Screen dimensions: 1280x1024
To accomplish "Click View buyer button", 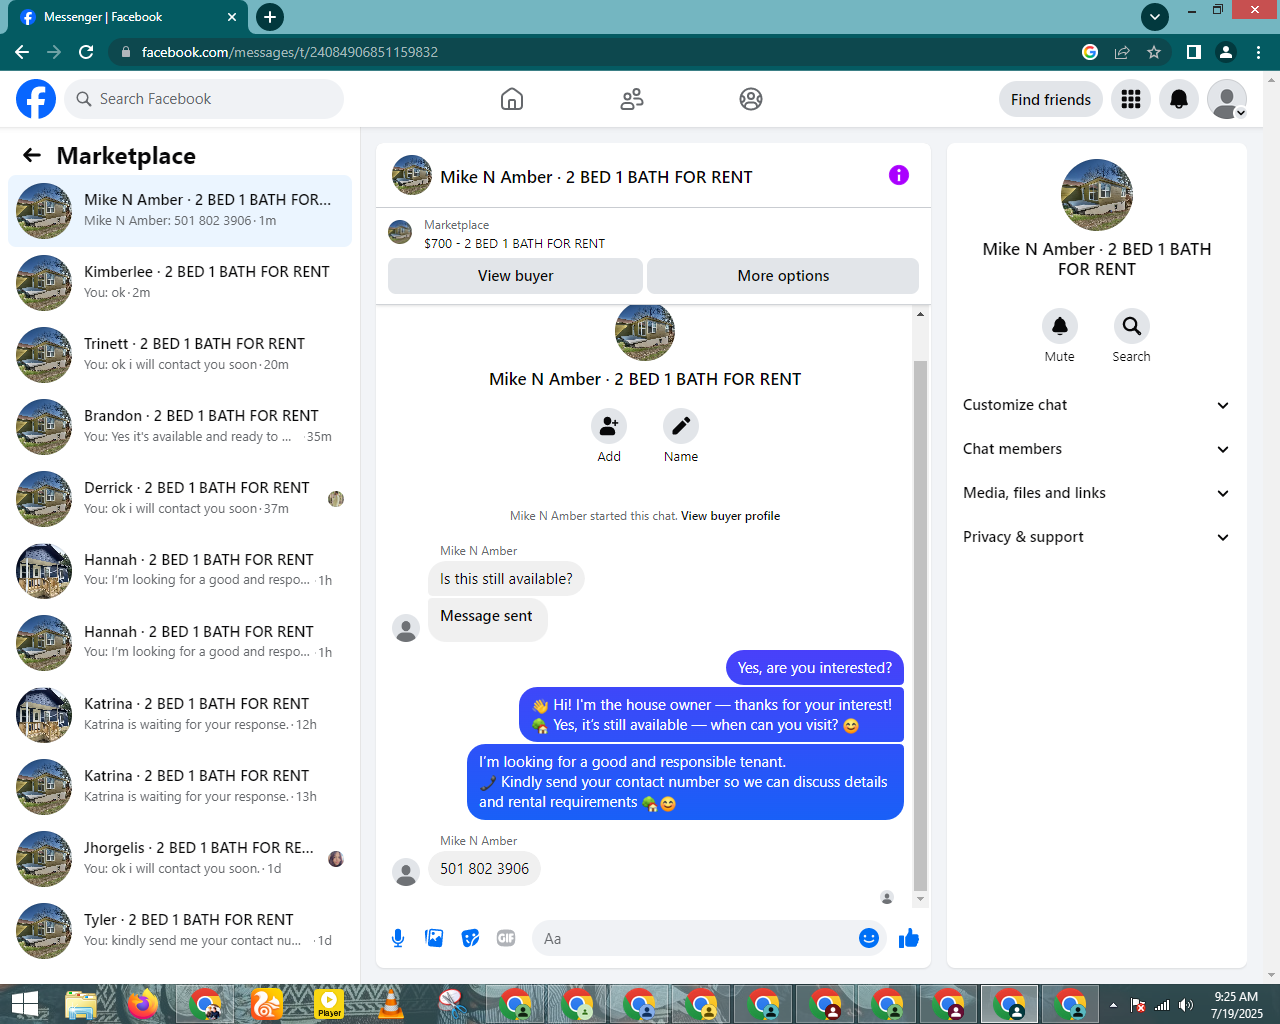I will pos(515,276).
